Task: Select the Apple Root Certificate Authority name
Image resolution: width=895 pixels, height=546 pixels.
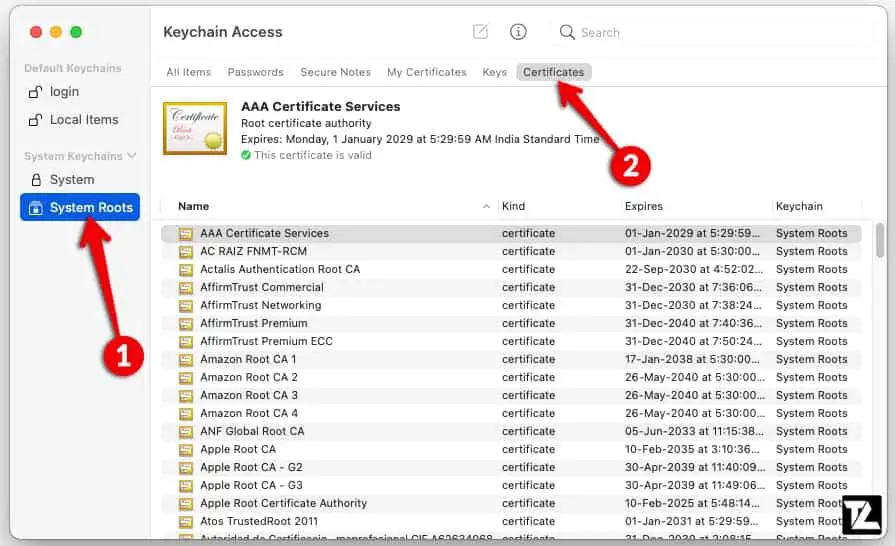Action: [283, 503]
